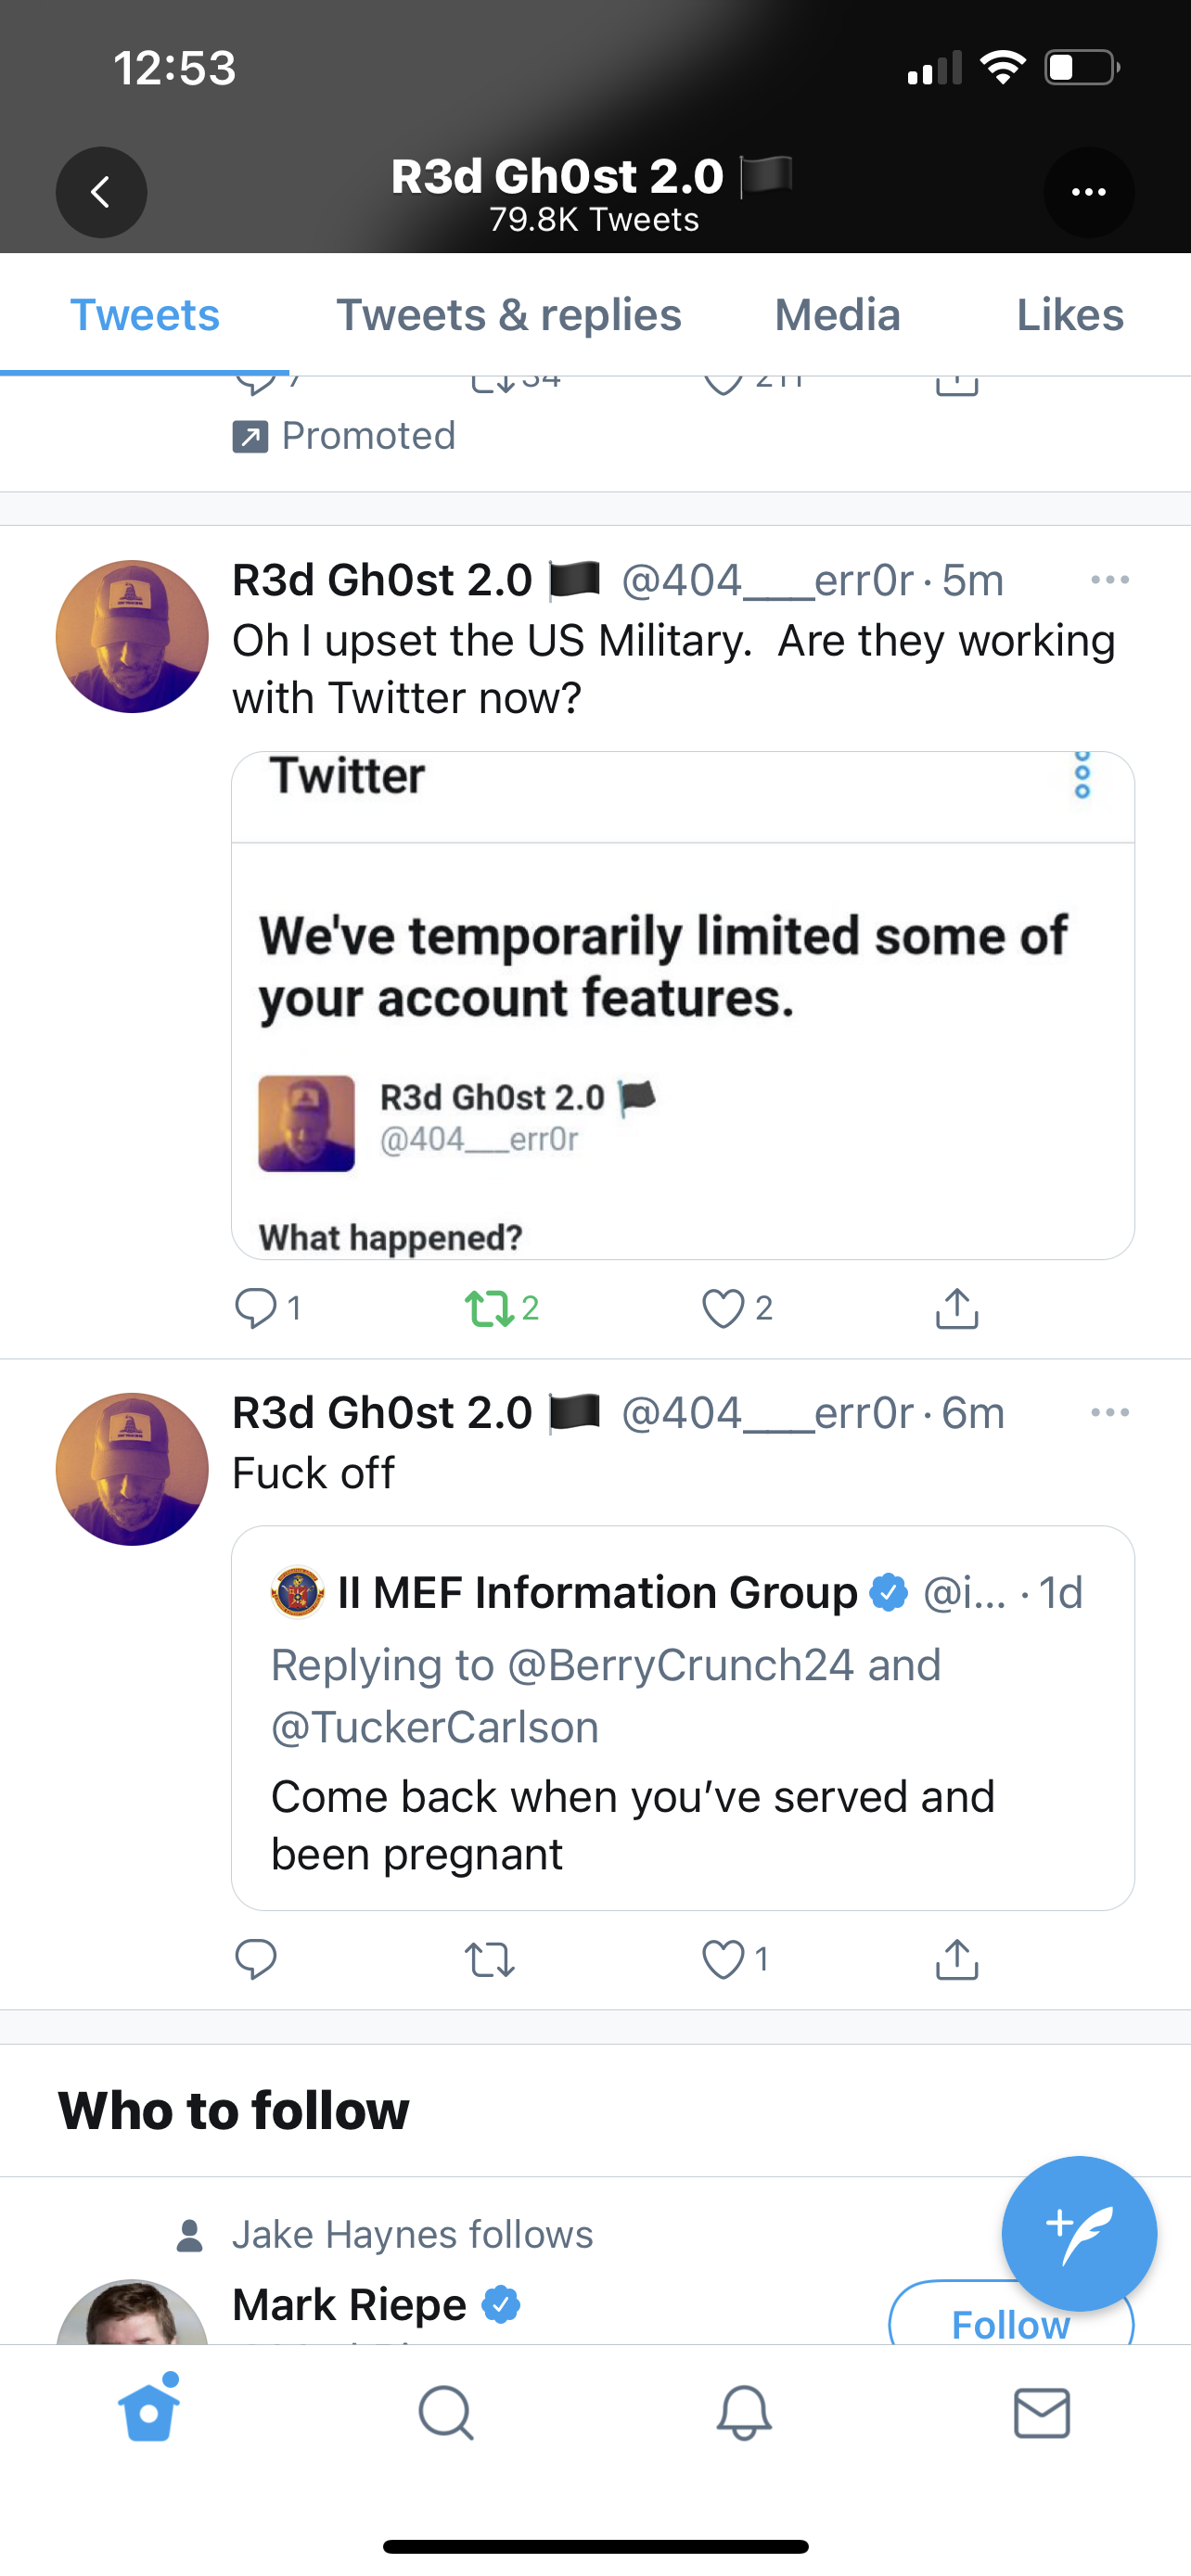Show the Likes tab
Viewport: 1191px width, 2576px height.
(1069, 315)
